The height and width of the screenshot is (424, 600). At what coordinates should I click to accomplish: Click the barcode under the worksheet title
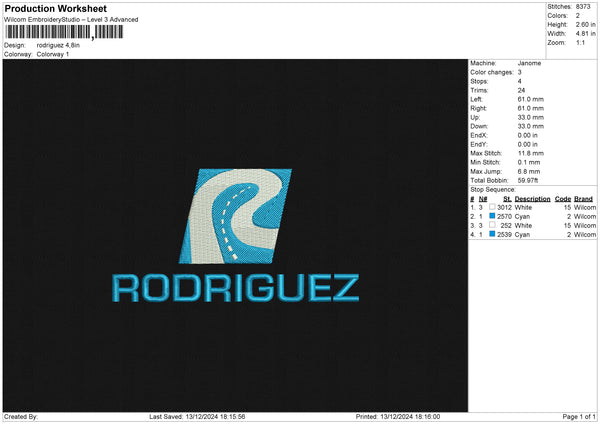[x=64, y=32]
